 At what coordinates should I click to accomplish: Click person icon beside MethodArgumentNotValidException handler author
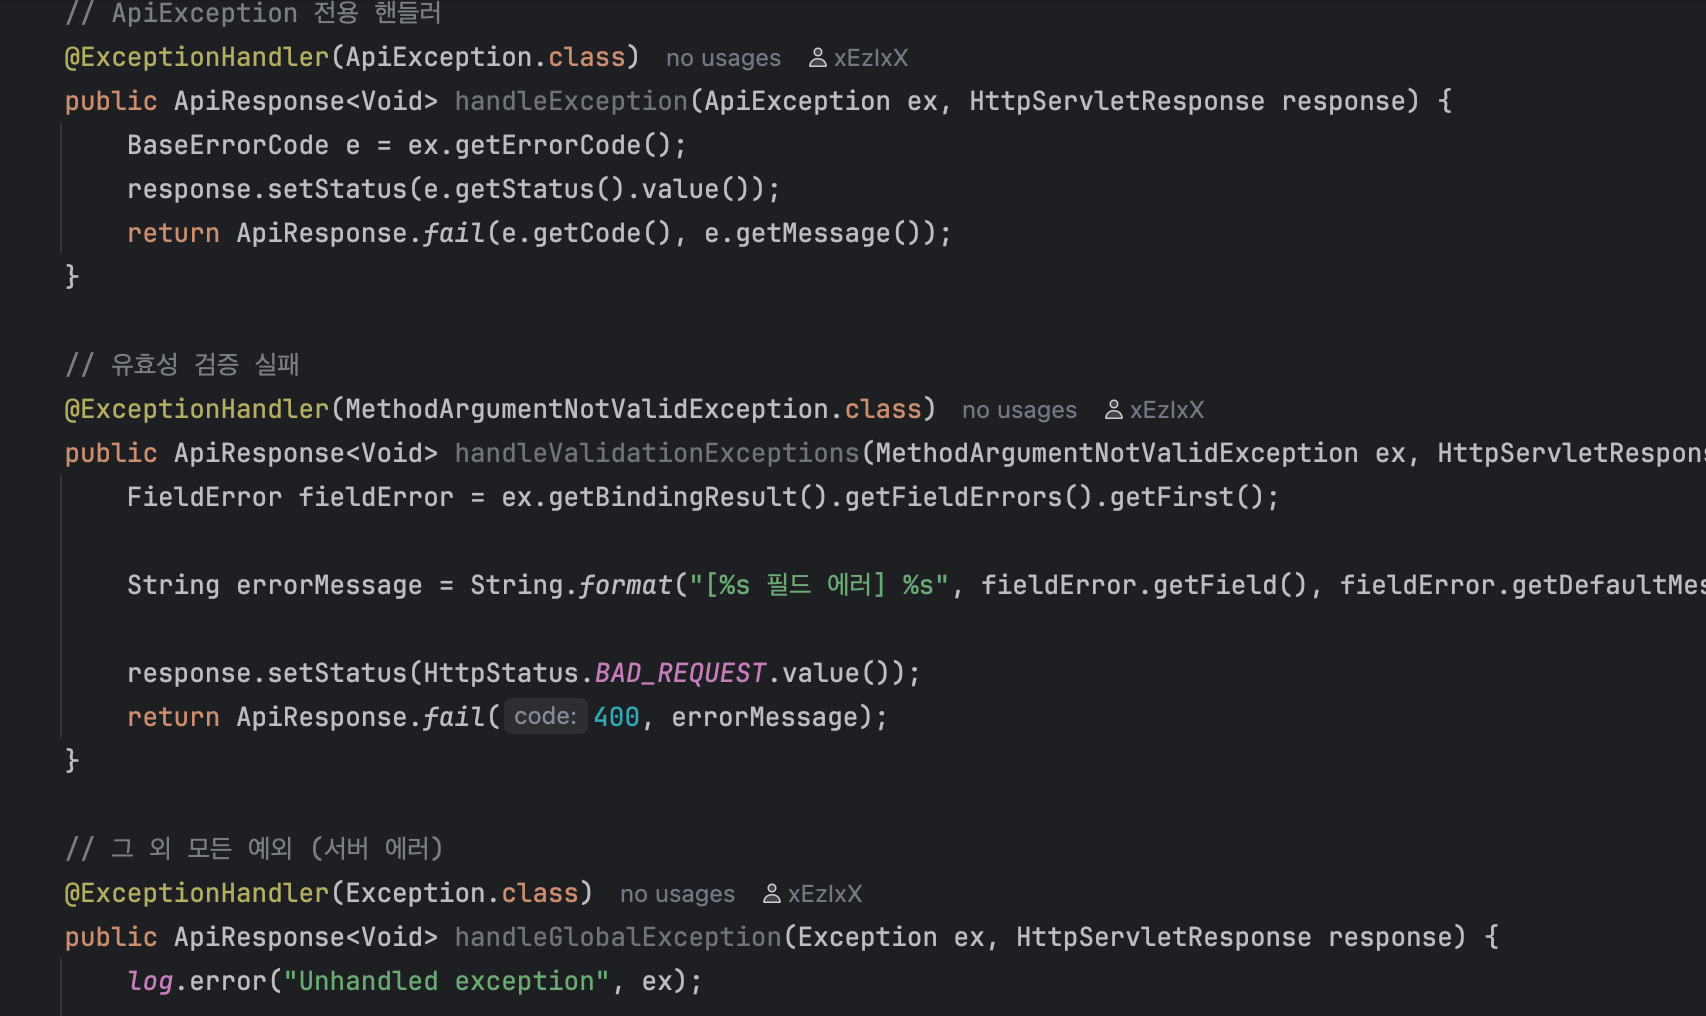pos(1114,410)
